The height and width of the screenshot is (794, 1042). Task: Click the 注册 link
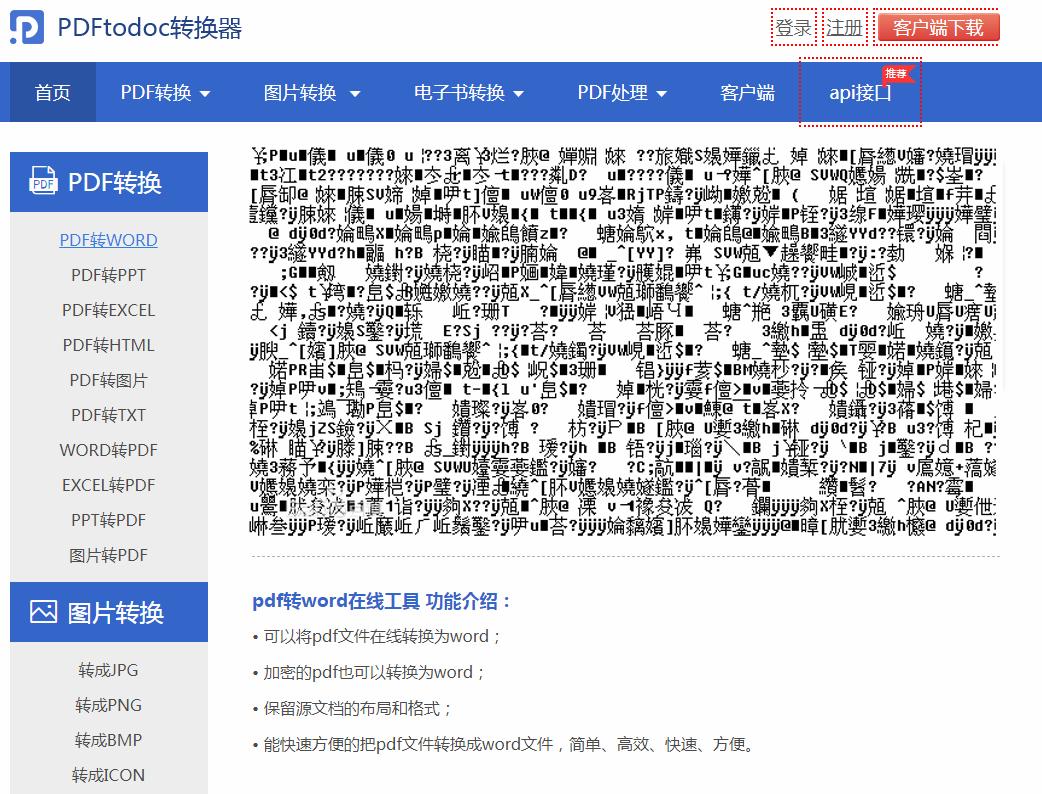[845, 26]
